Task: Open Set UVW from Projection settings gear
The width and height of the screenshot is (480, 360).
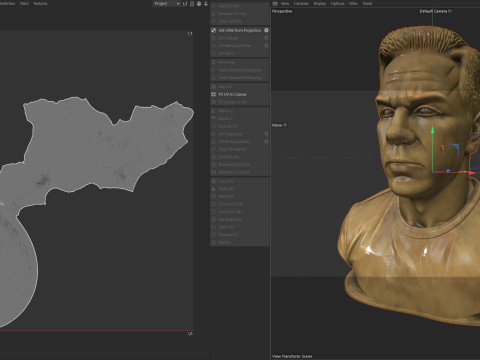Action: point(266,30)
